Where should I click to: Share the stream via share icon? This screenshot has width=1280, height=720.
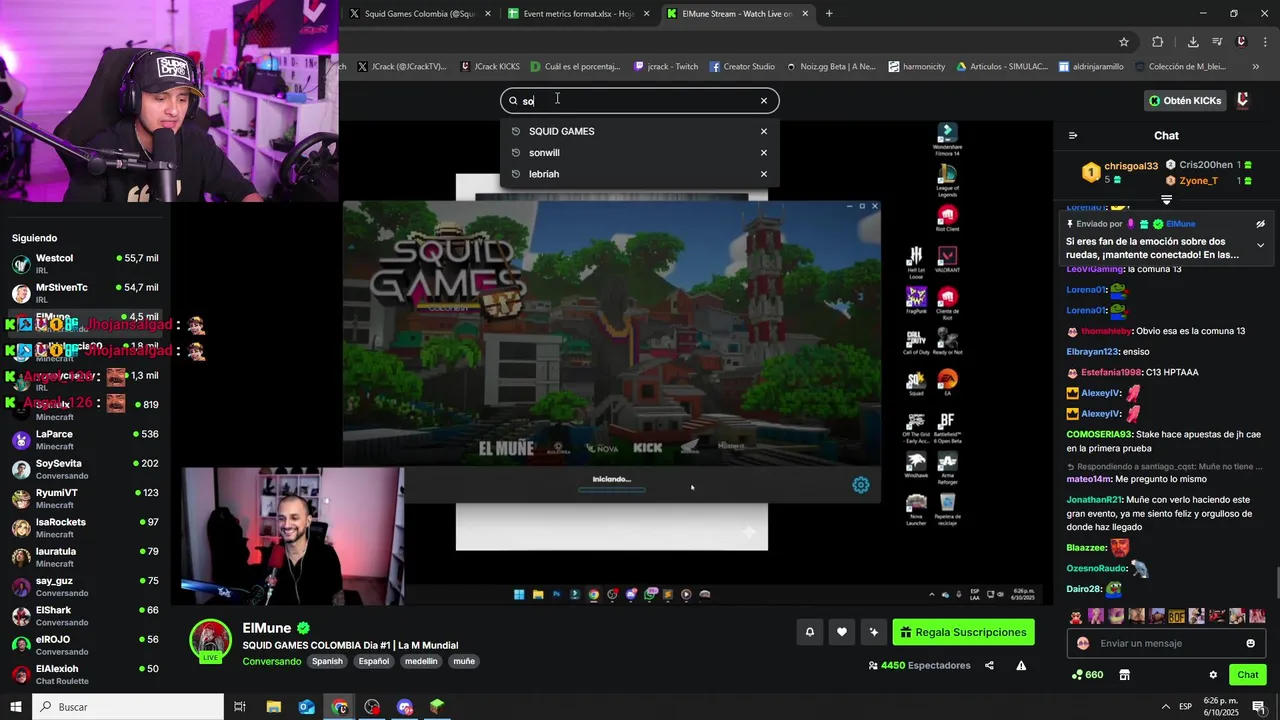click(989, 665)
